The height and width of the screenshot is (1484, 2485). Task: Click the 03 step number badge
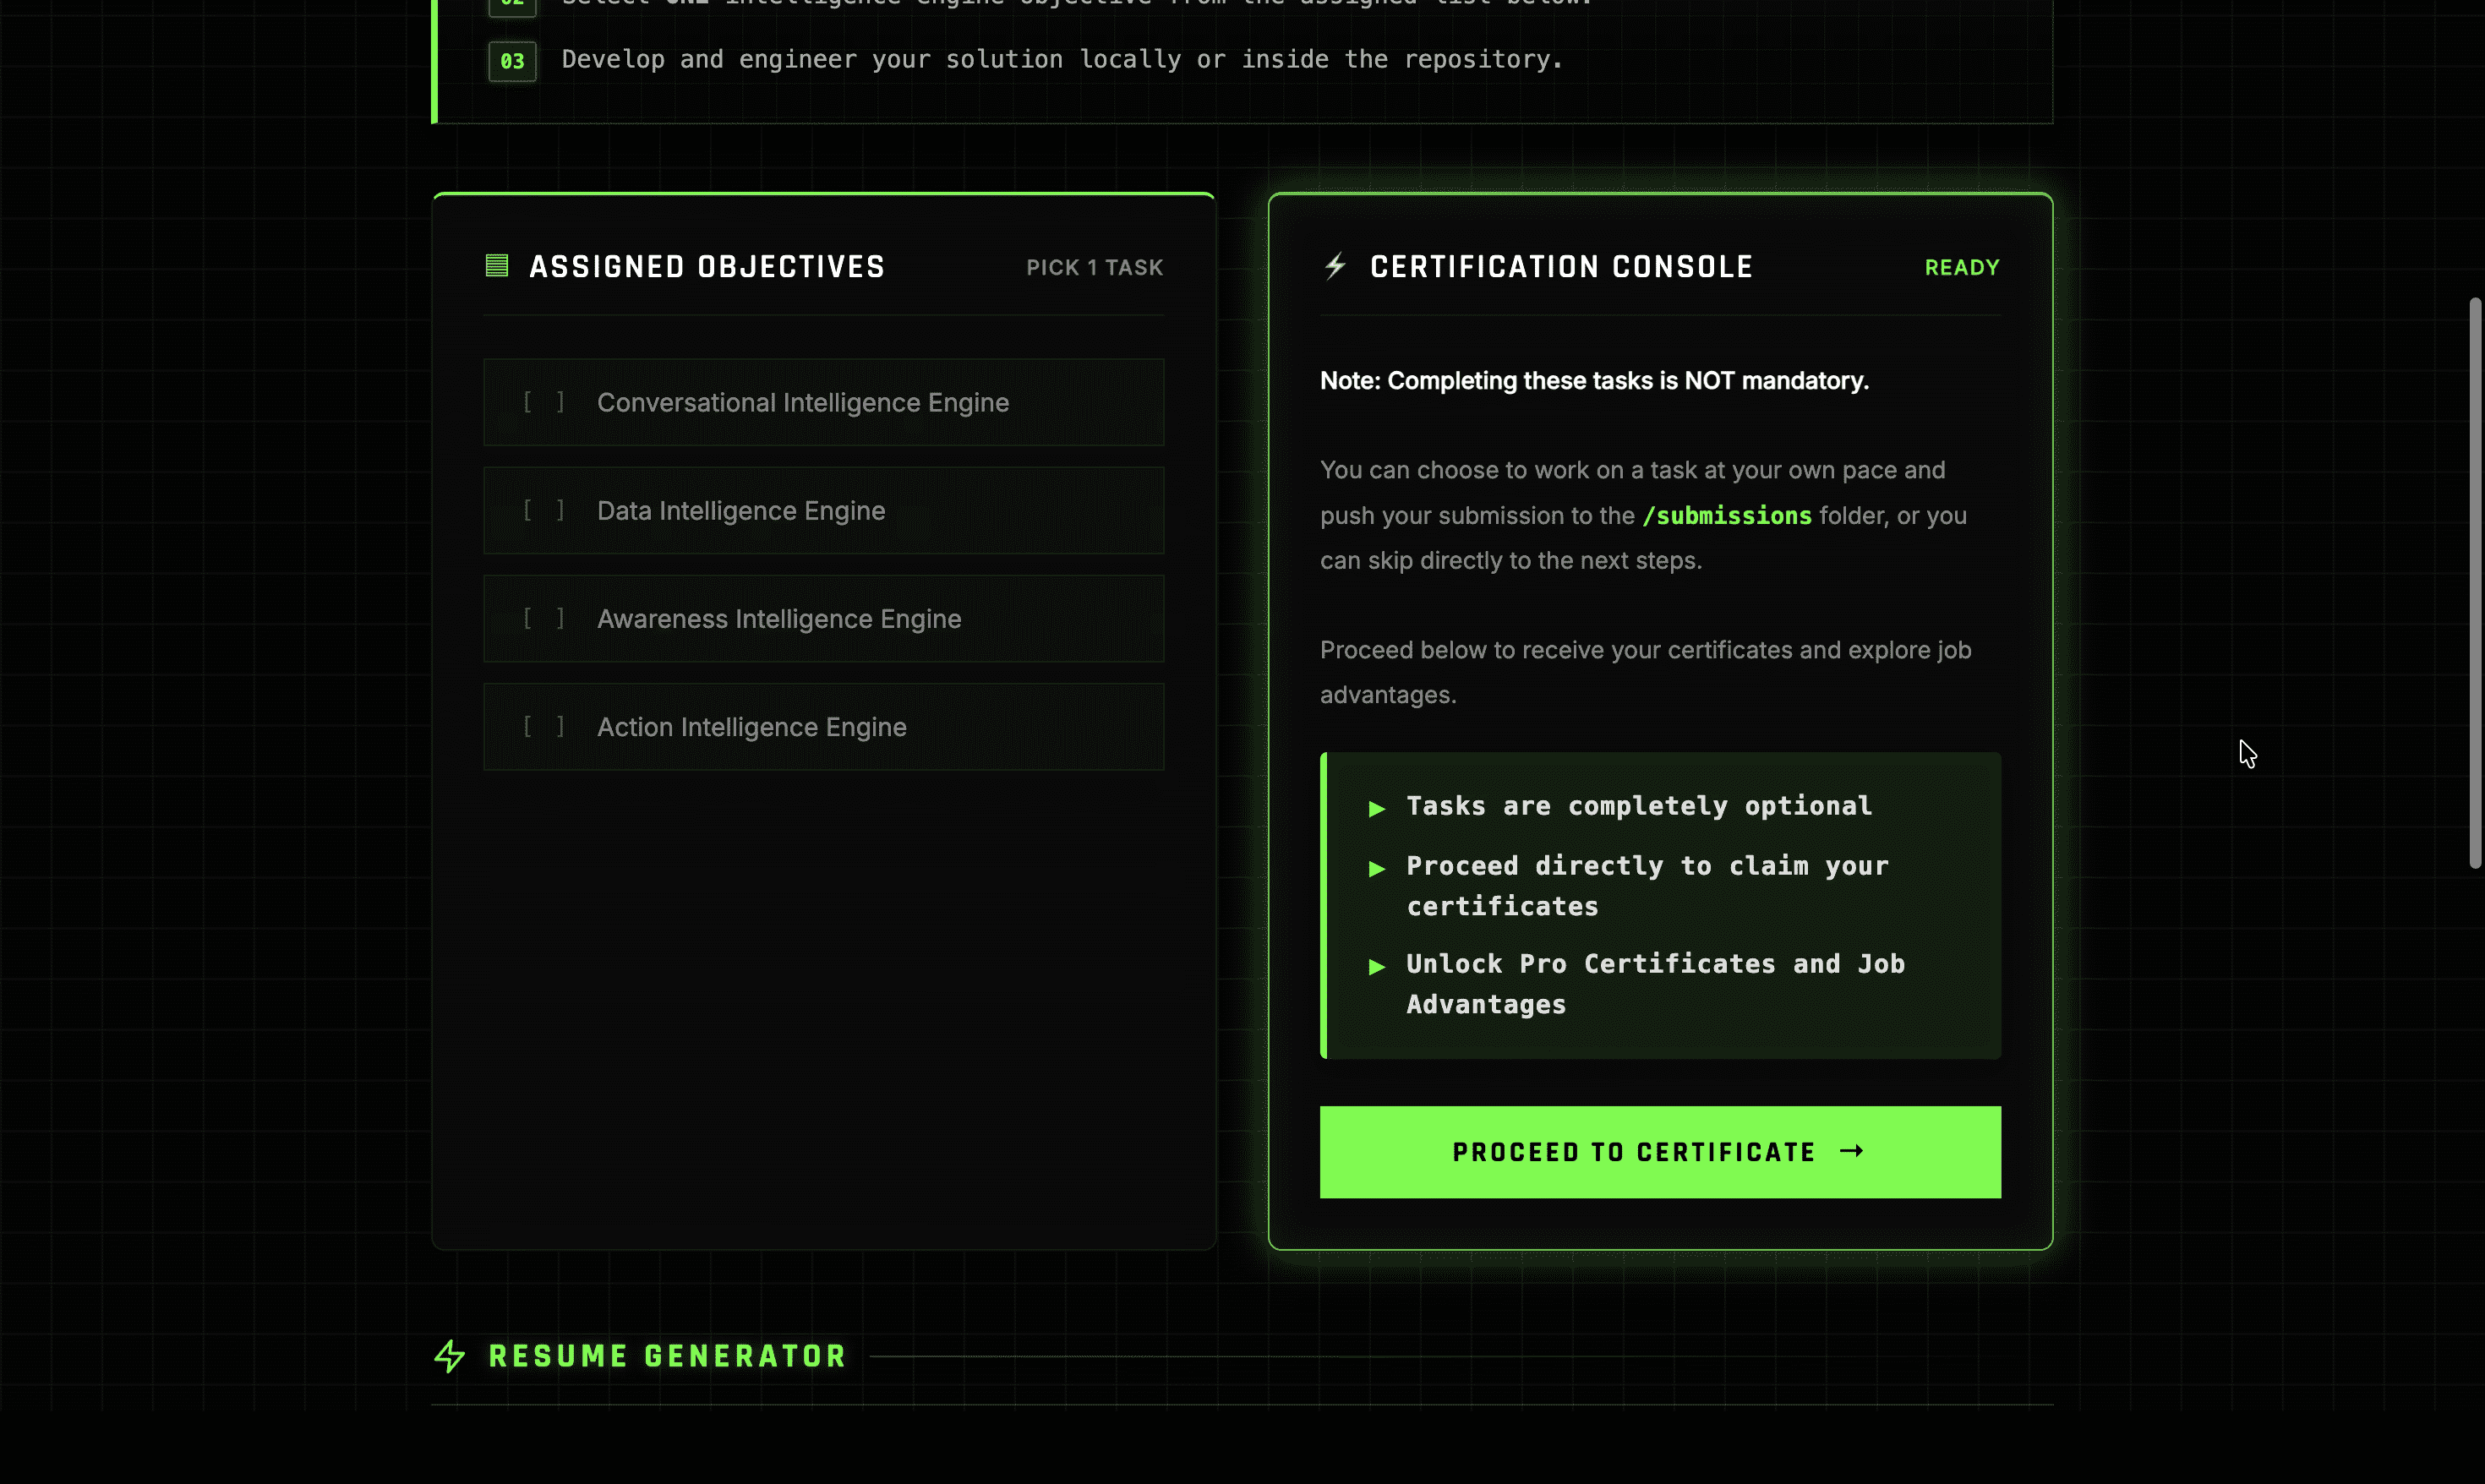coord(512,61)
